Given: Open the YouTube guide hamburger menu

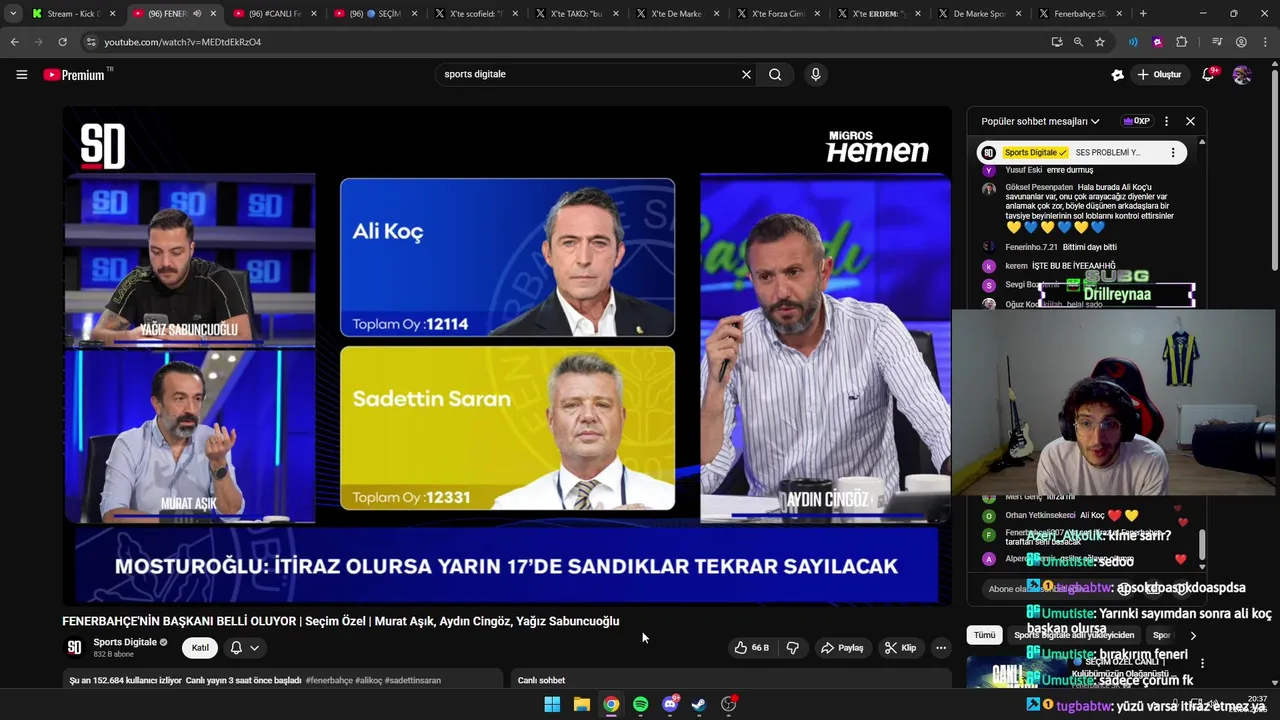Looking at the screenshot, I should [21, 74].
